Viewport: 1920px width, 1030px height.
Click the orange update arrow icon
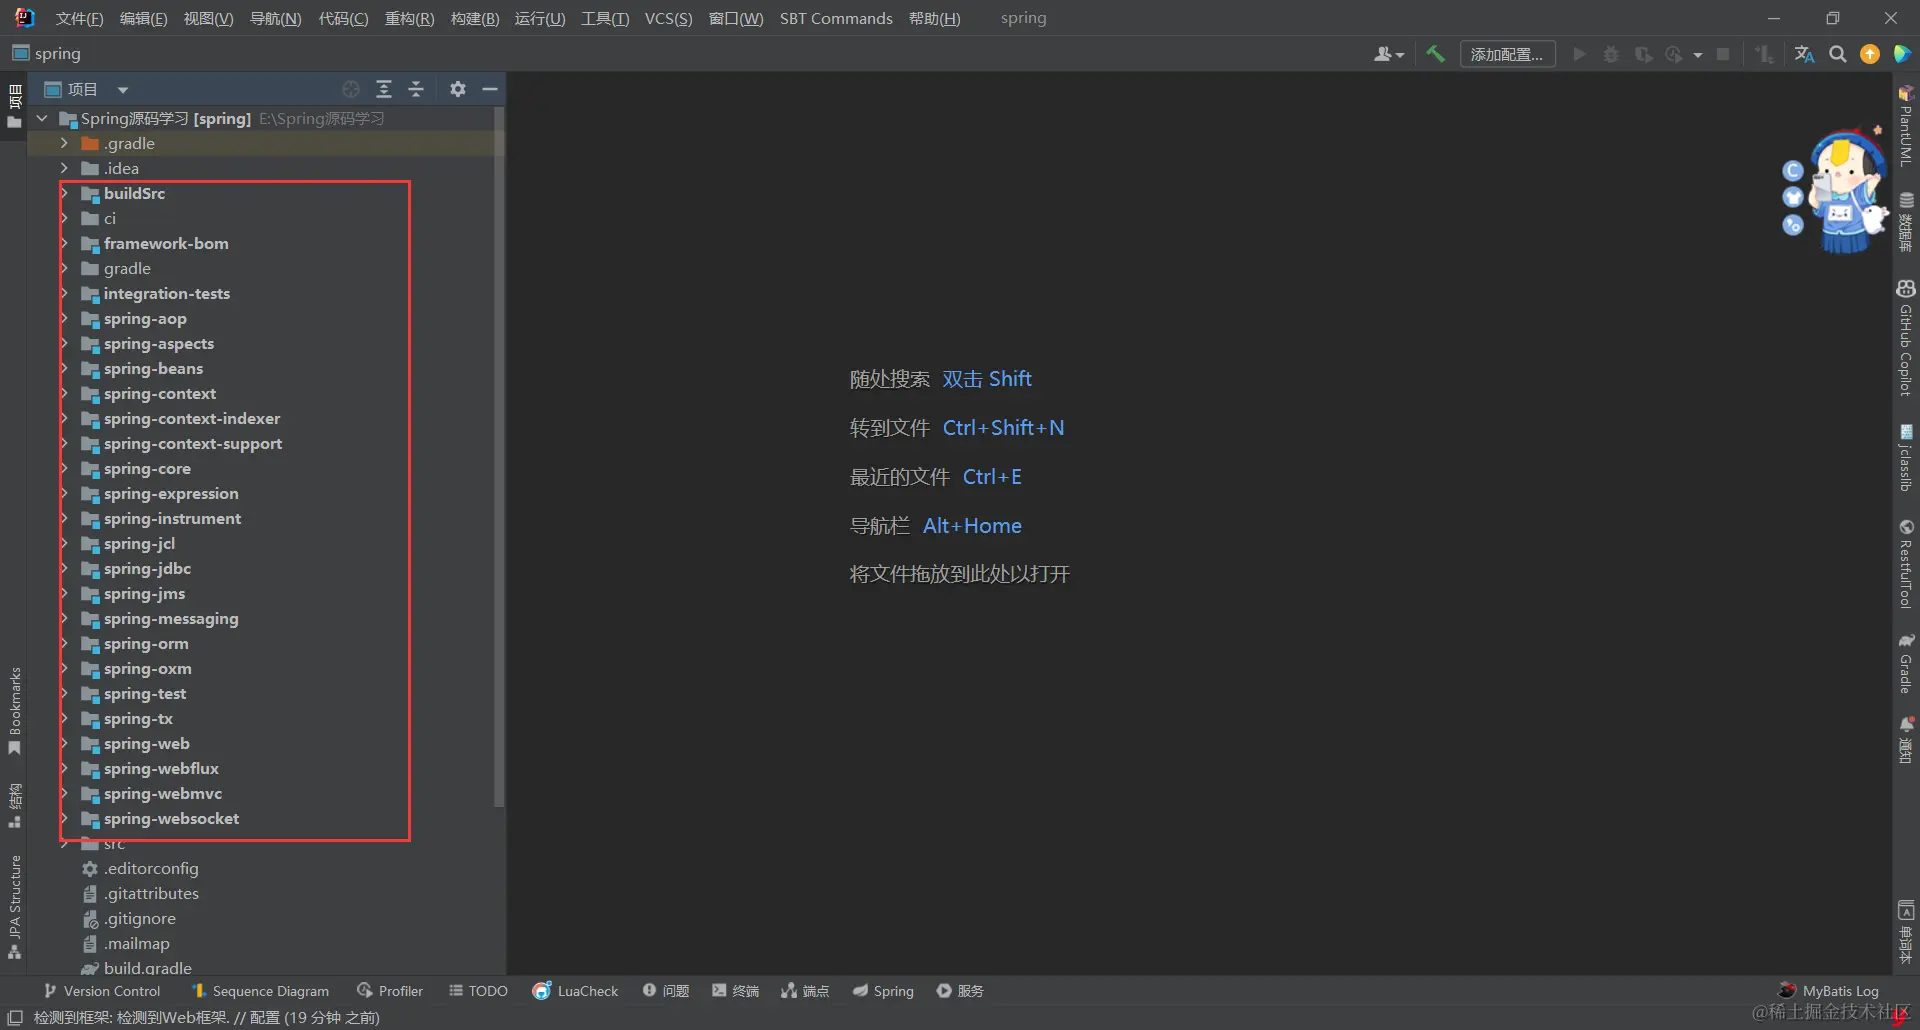(1869, 54)
